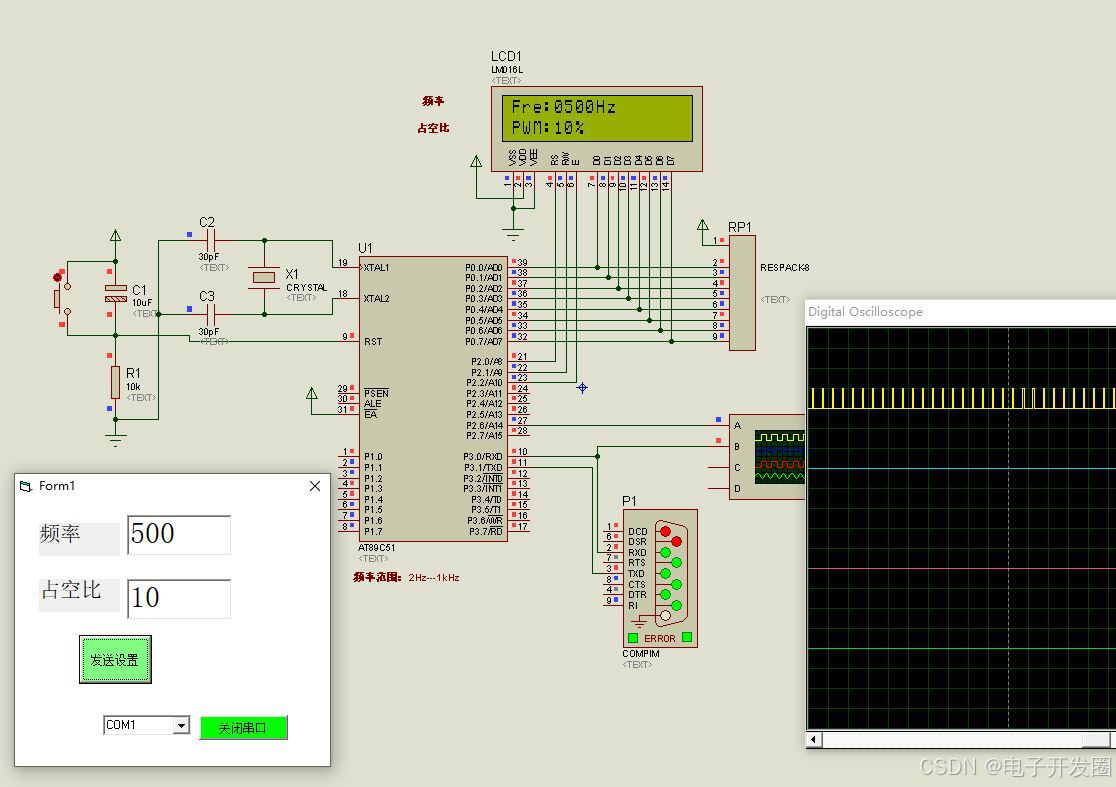Click the Fre:0500Hz line on the LCD
Viewport: 1116px width, 787px height.
pos(564,107)
